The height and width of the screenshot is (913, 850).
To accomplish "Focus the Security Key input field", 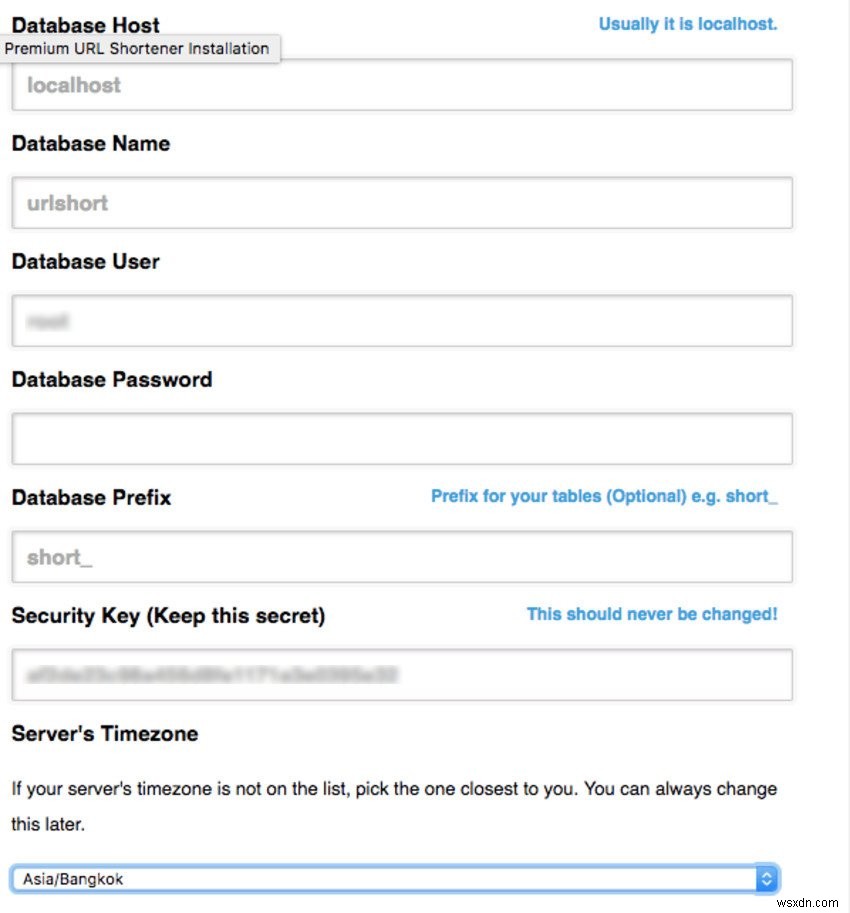I will click(402, 675).
